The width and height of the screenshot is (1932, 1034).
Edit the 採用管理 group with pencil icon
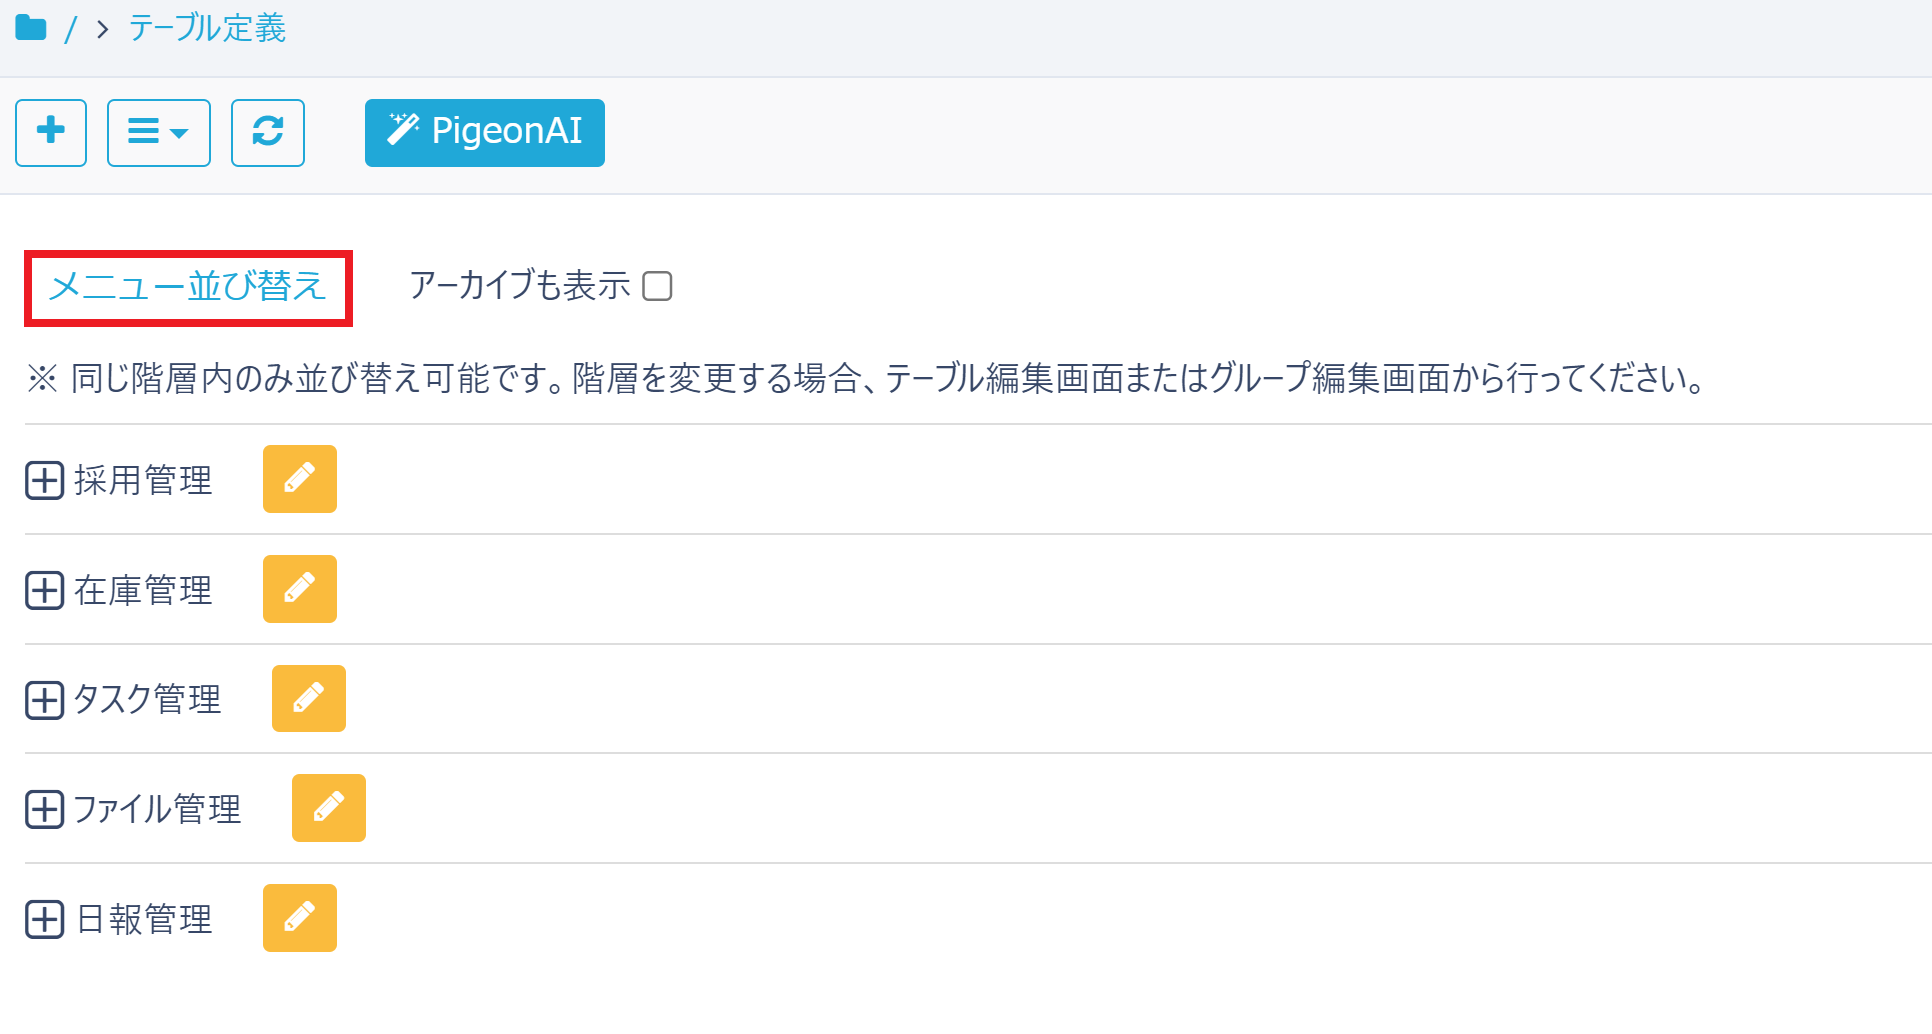[299, 479]
